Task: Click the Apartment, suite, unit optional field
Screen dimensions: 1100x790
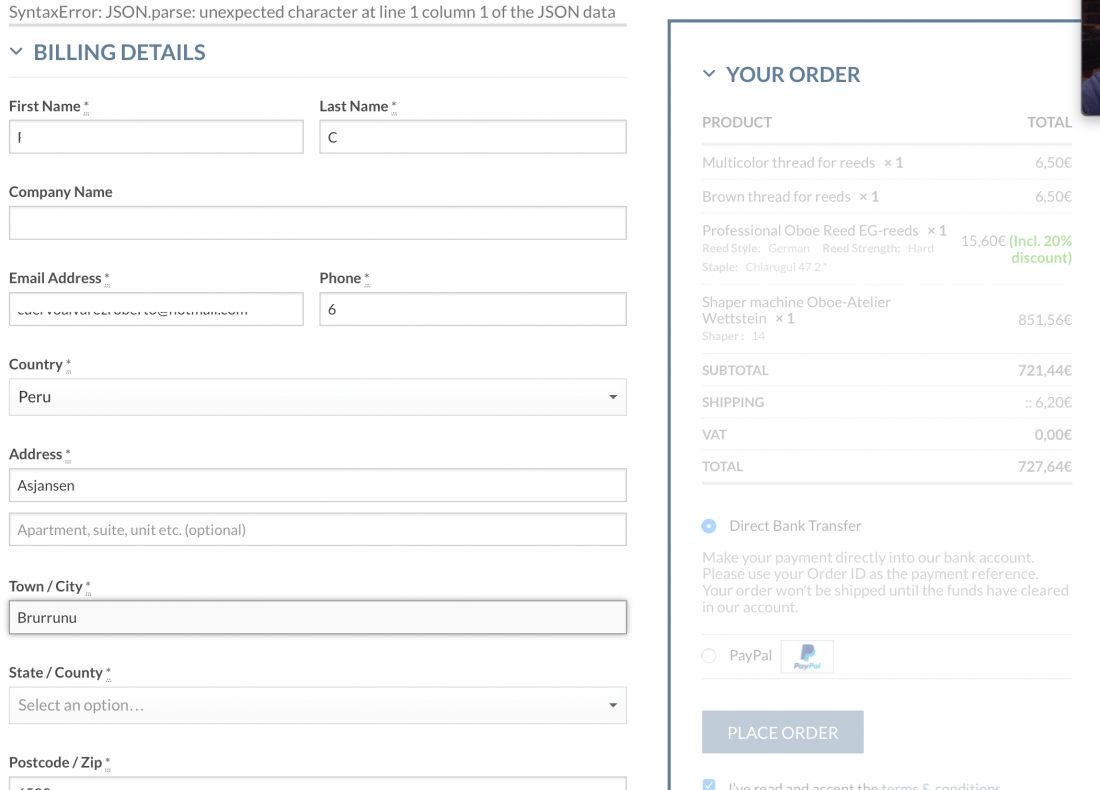Action: click(318, 530)
